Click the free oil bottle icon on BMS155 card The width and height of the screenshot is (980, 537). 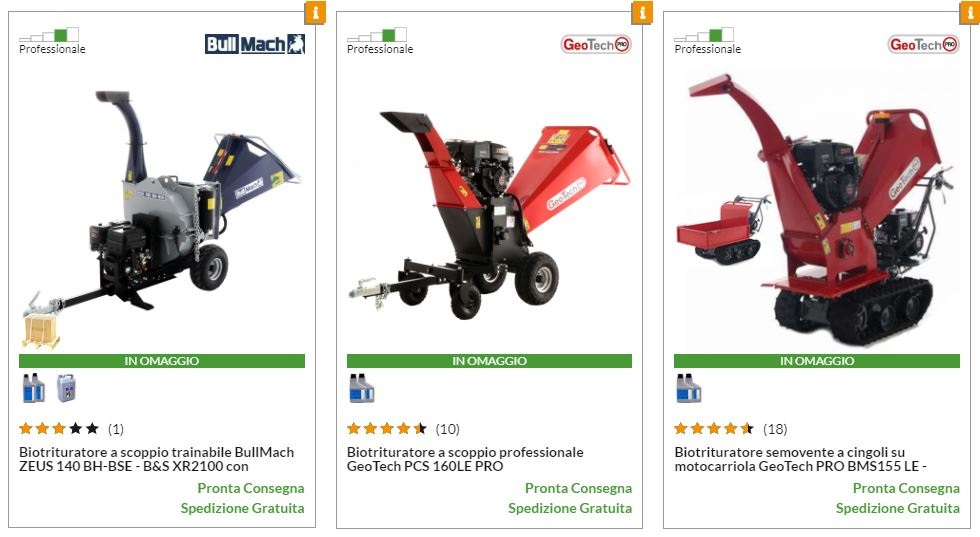(689, 388)
